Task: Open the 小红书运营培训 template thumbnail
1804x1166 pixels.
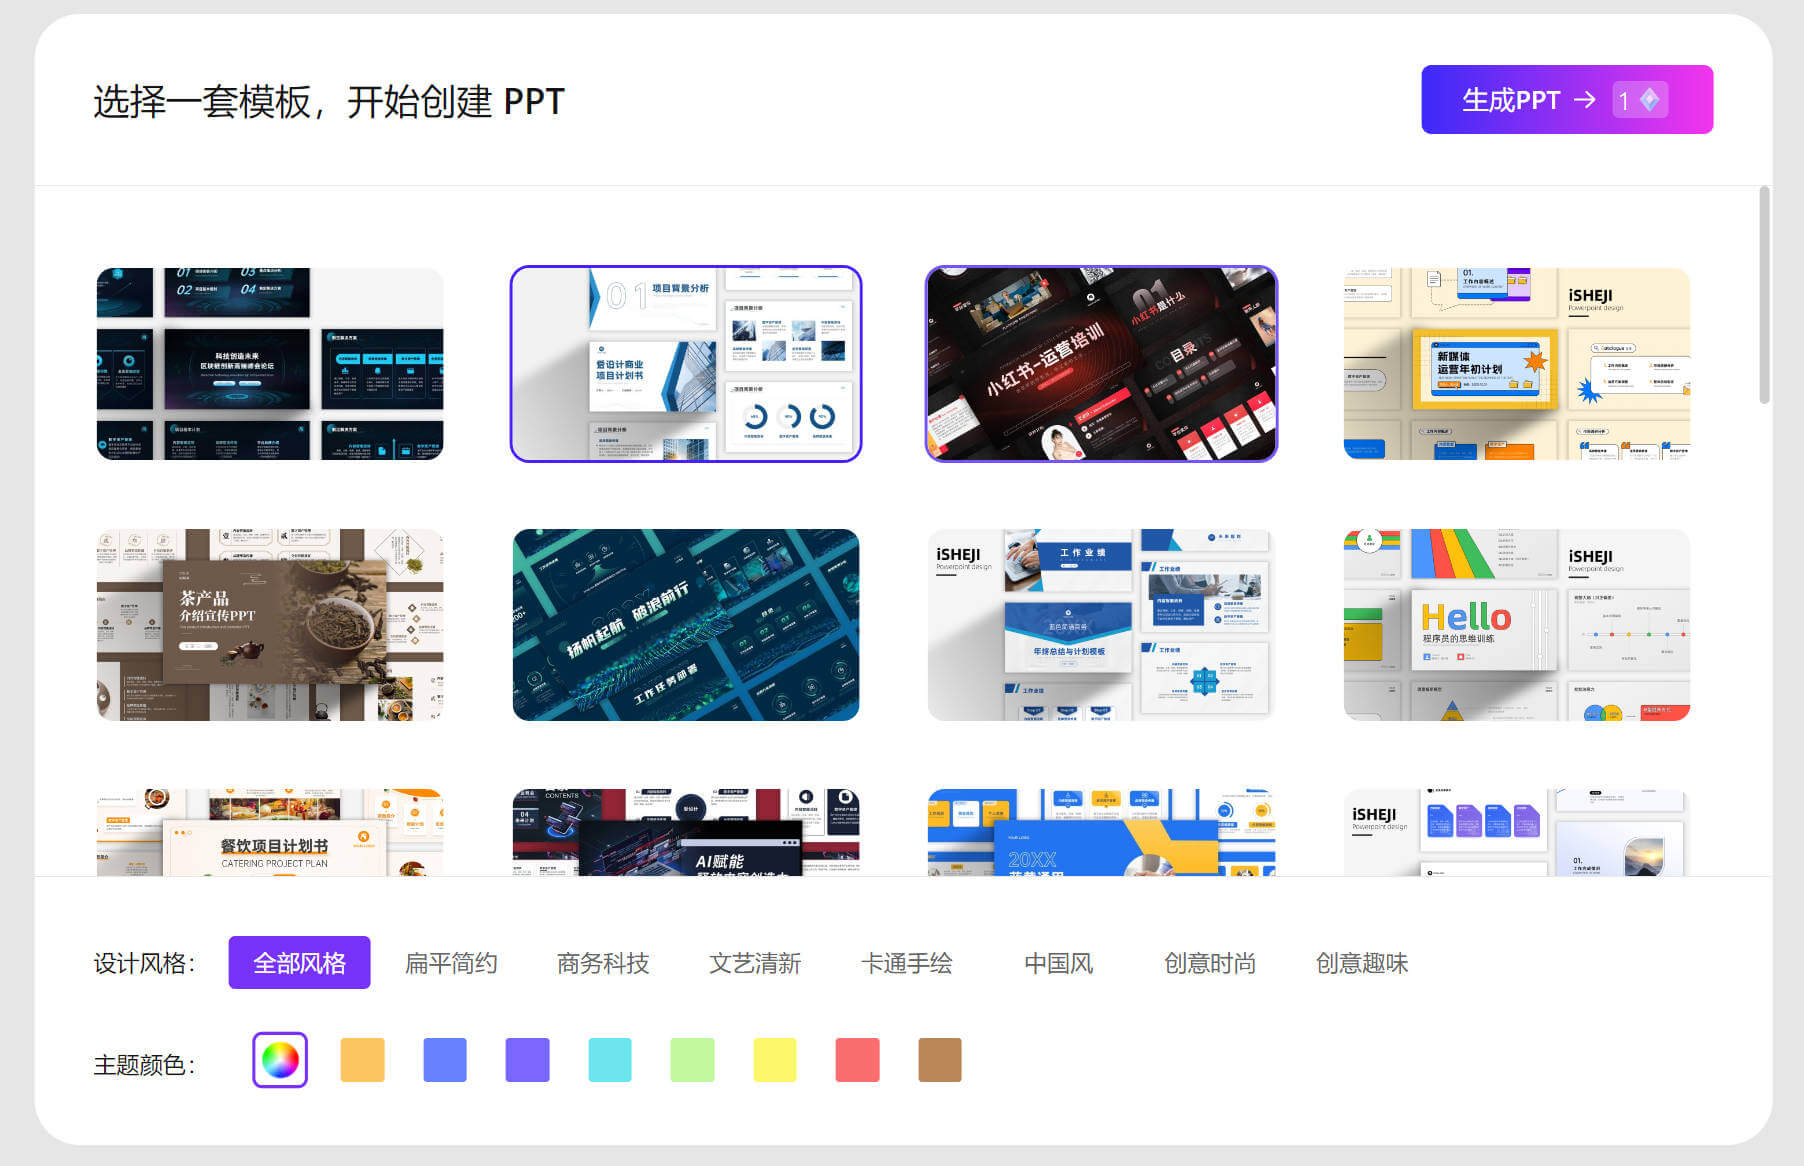Action: pos(1101,364)
